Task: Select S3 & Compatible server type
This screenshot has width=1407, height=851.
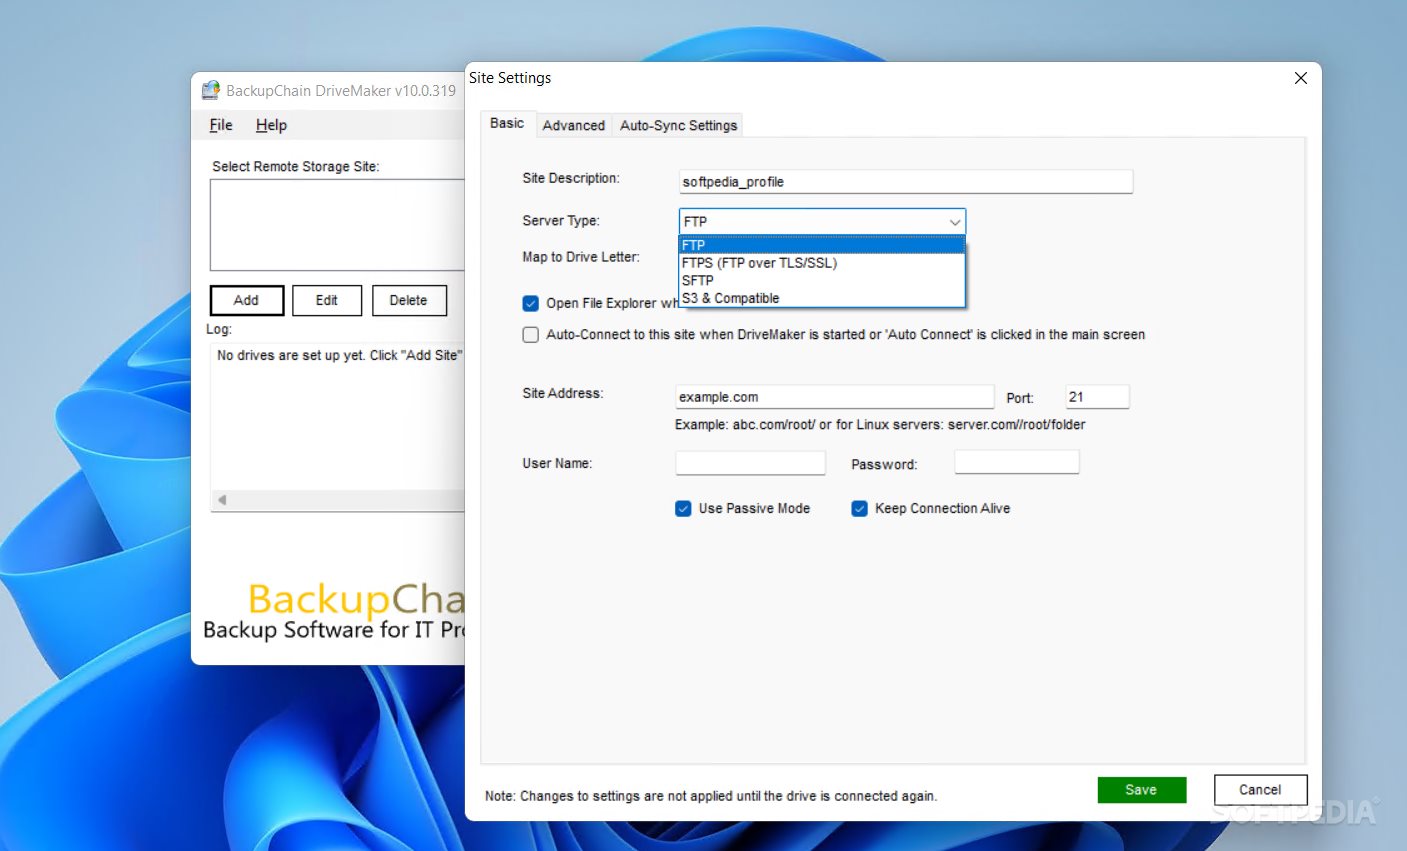Action: click(822, 298)
